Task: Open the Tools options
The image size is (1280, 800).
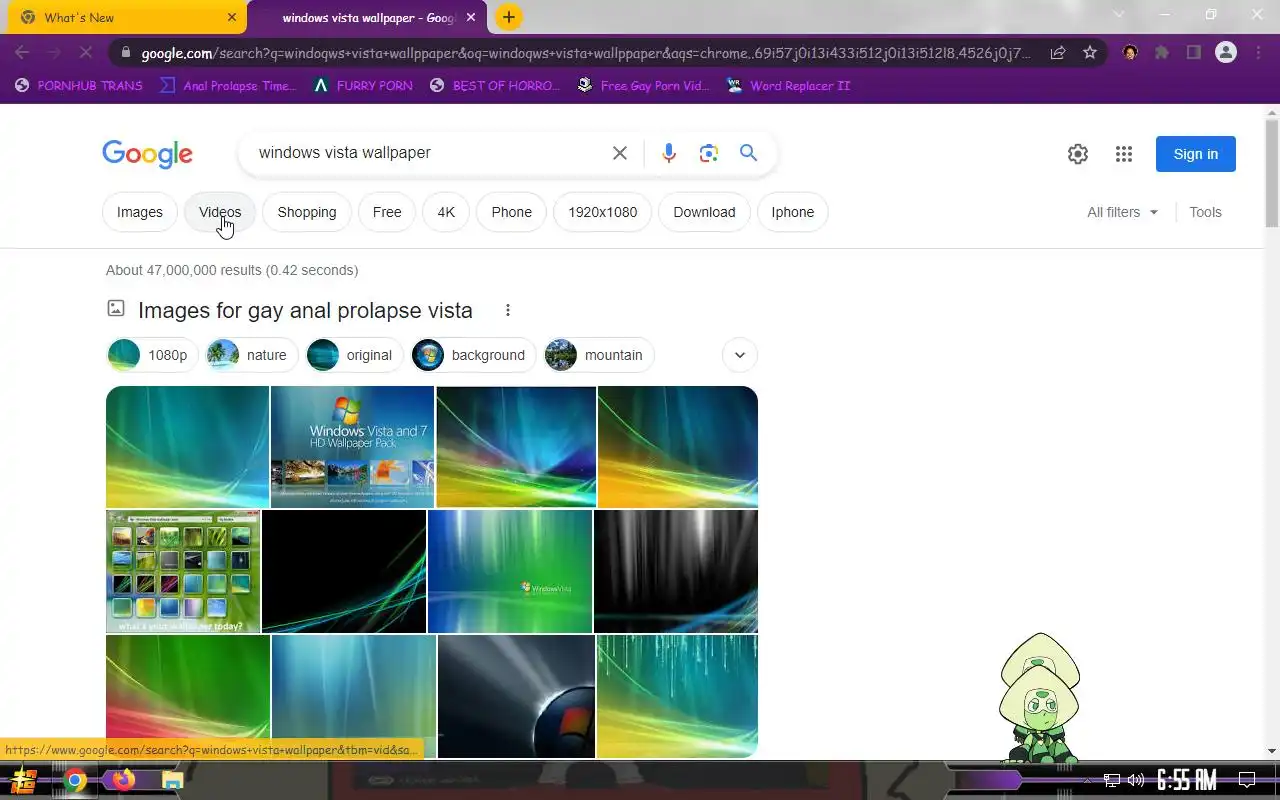Action: coord(1205,212)
